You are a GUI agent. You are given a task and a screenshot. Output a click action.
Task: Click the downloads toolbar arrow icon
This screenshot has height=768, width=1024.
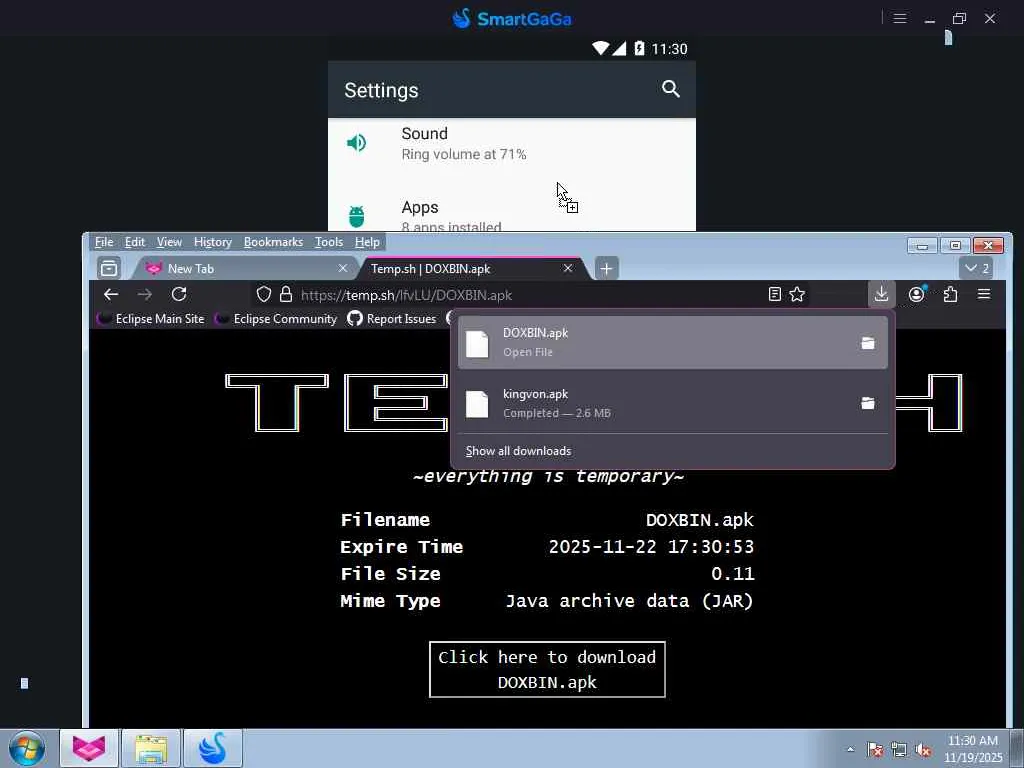[882, 295]
